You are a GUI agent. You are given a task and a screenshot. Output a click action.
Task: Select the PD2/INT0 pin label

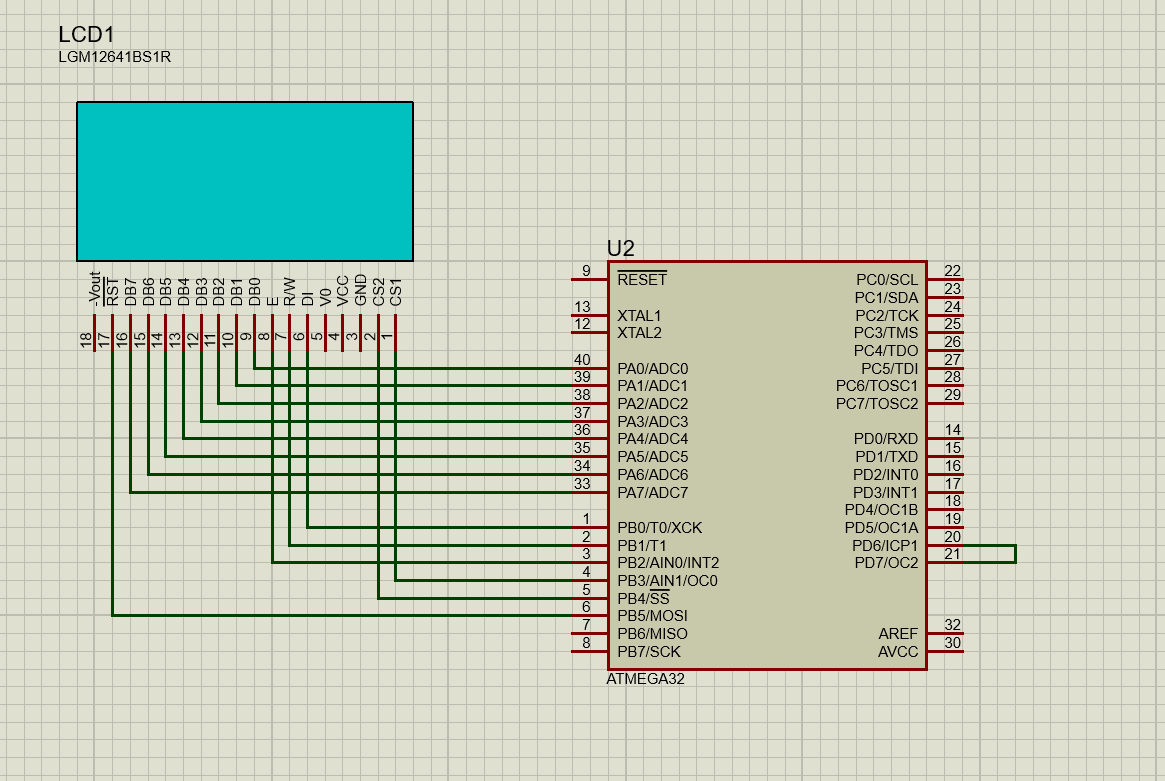(x=886, y=474)
